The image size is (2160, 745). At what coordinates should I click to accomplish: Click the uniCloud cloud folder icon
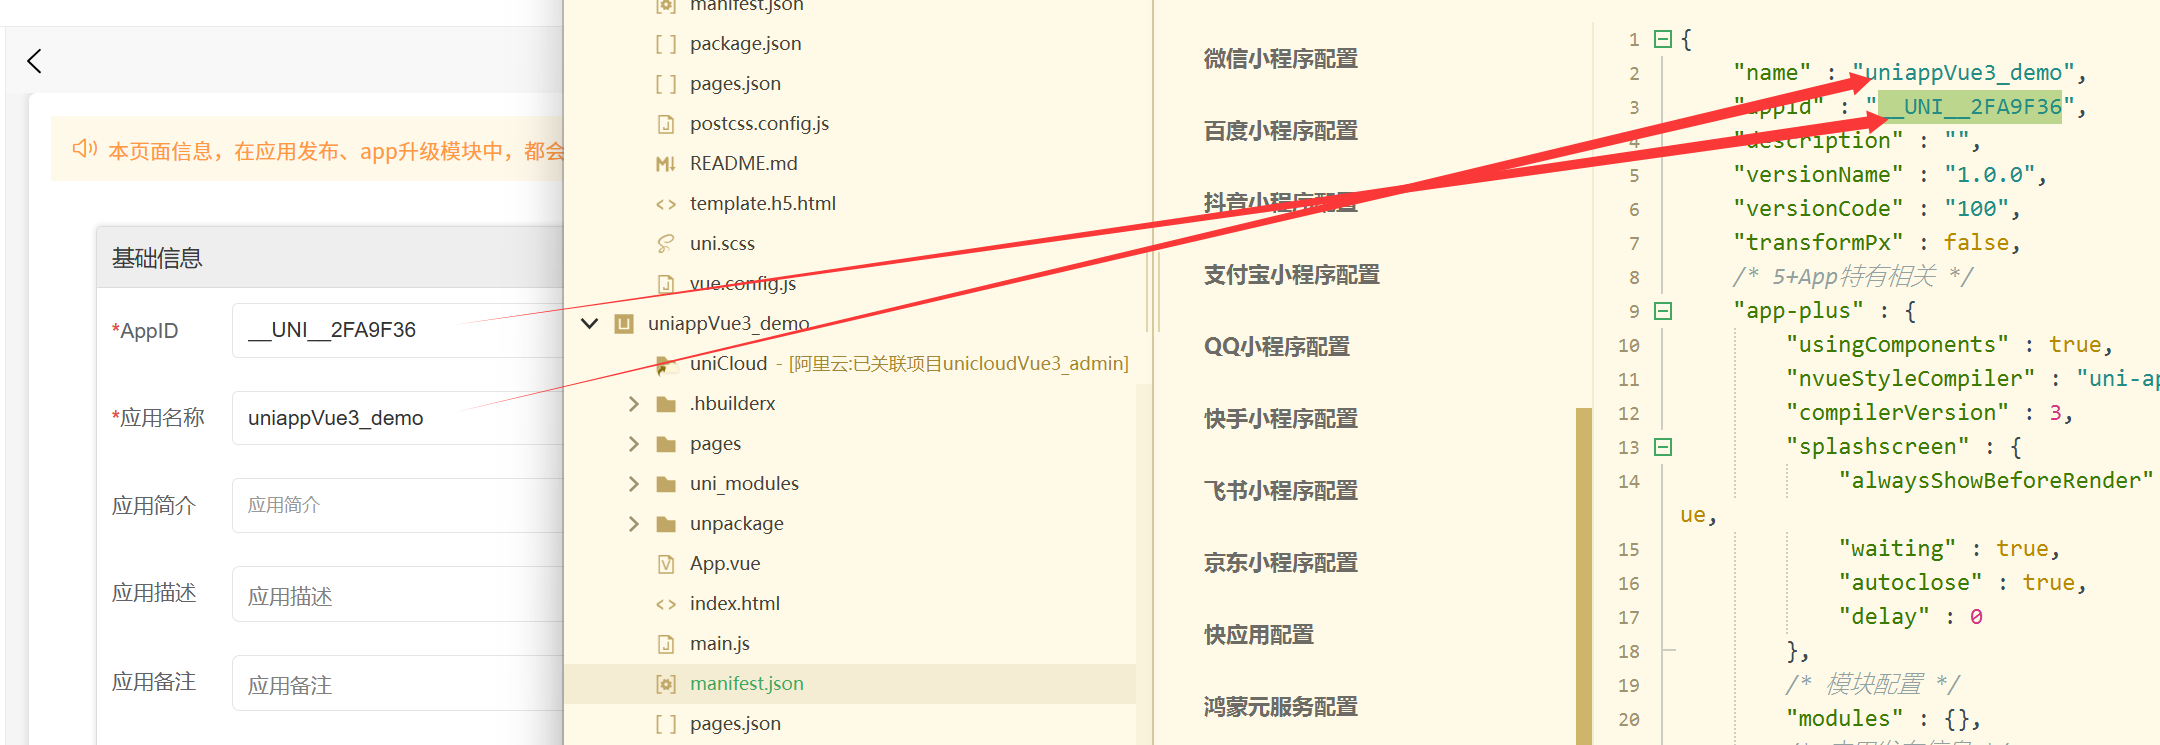666,364
